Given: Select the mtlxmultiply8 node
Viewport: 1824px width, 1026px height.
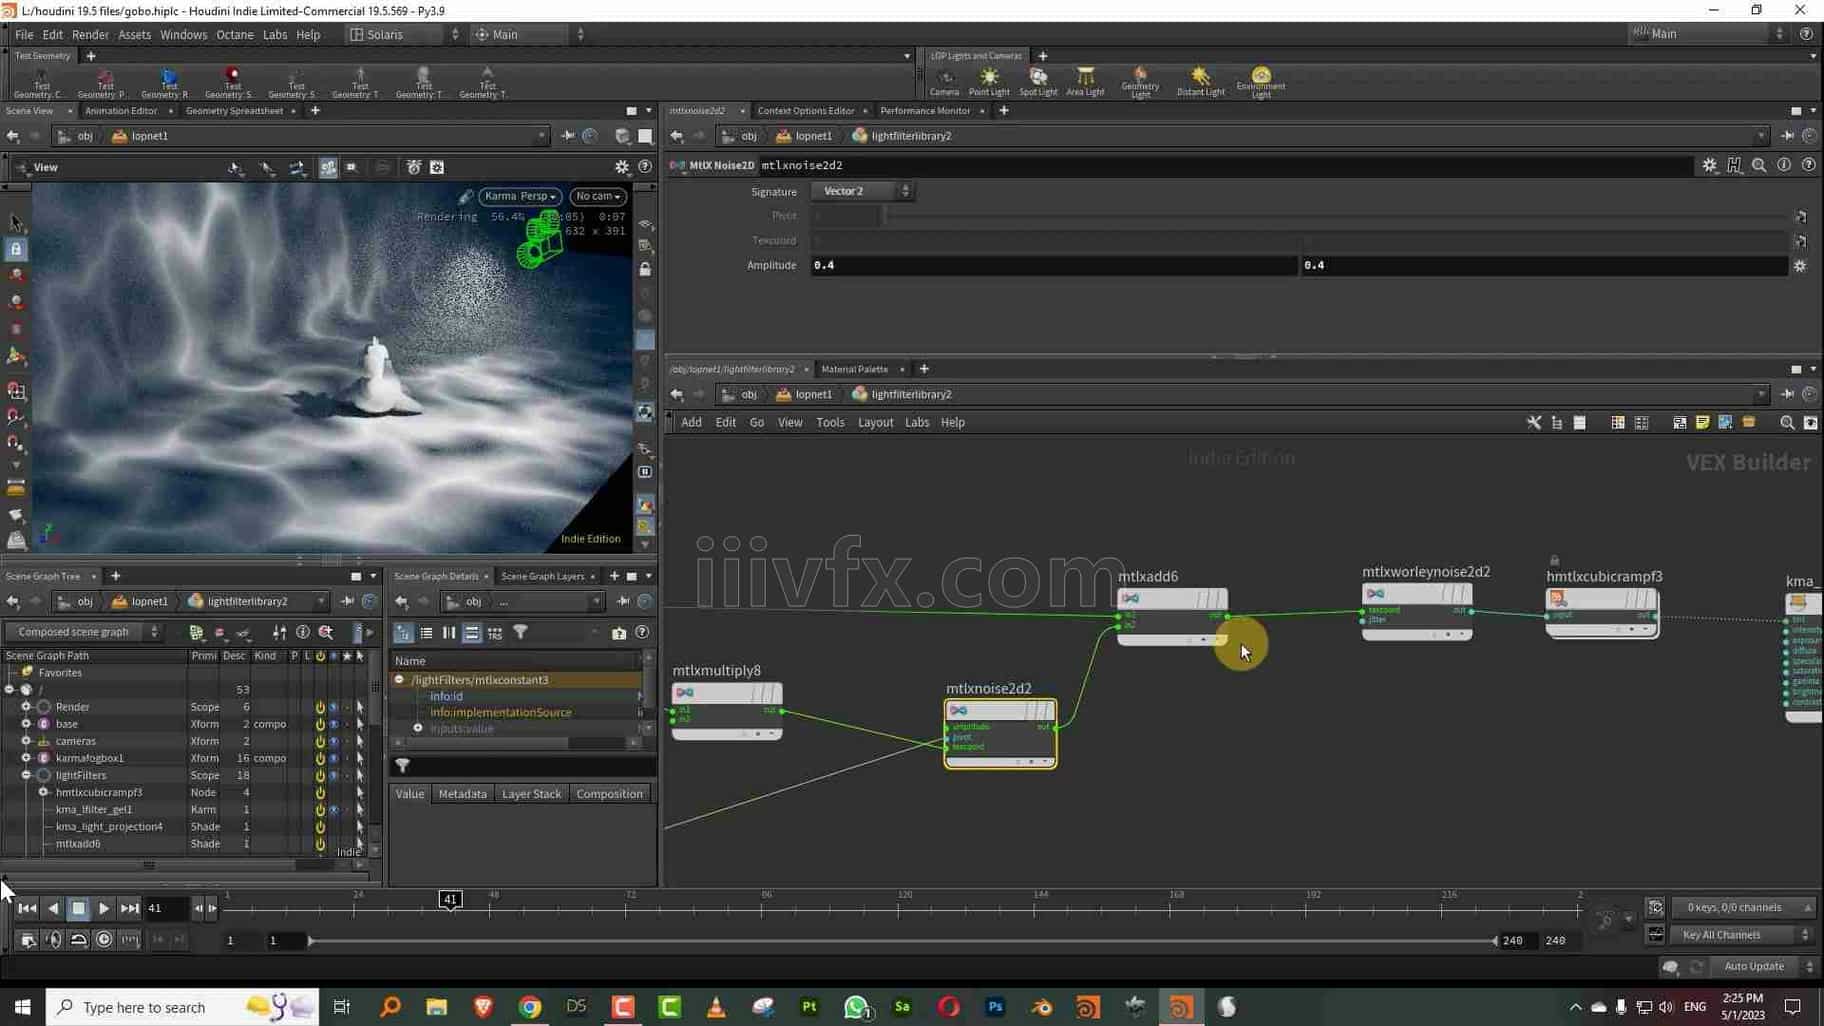Looking at the screenshot, I should 727,711.
